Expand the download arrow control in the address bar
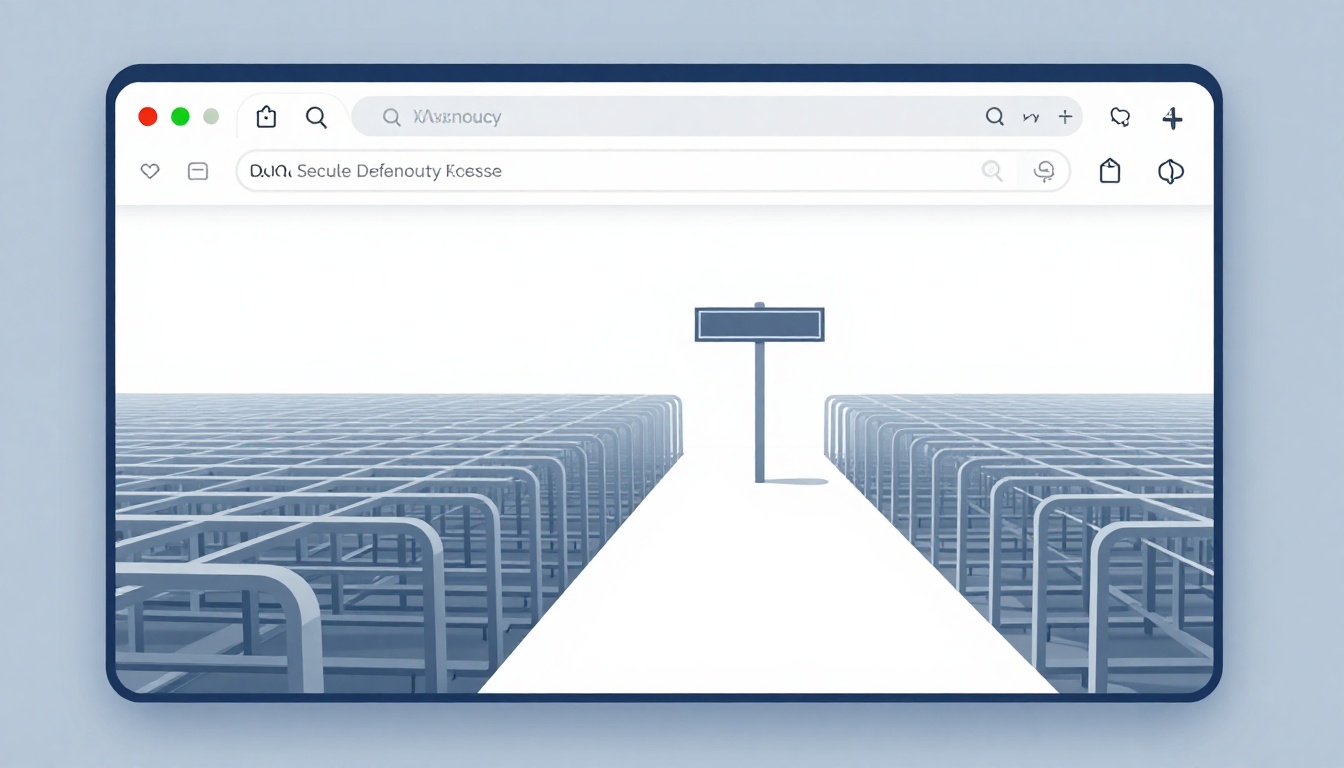1344x768 pixels. (x=1044, y=170)
